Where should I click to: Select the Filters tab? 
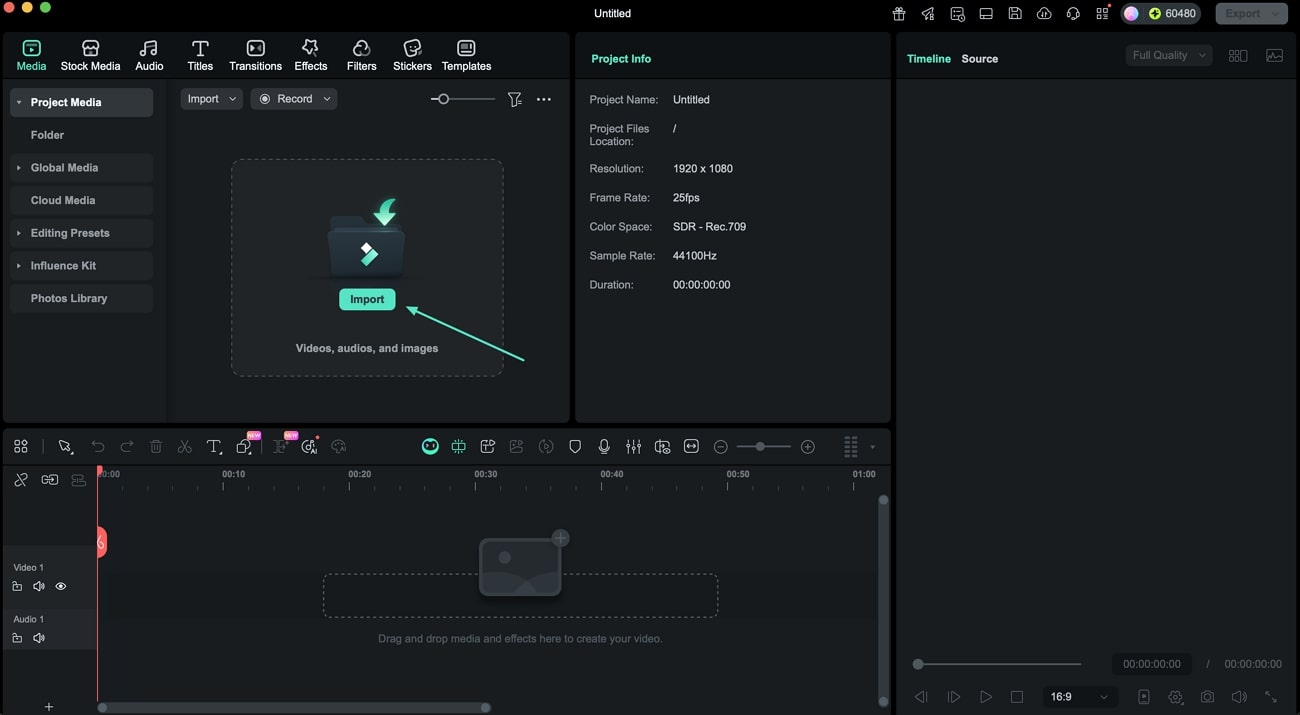[361, 55]
